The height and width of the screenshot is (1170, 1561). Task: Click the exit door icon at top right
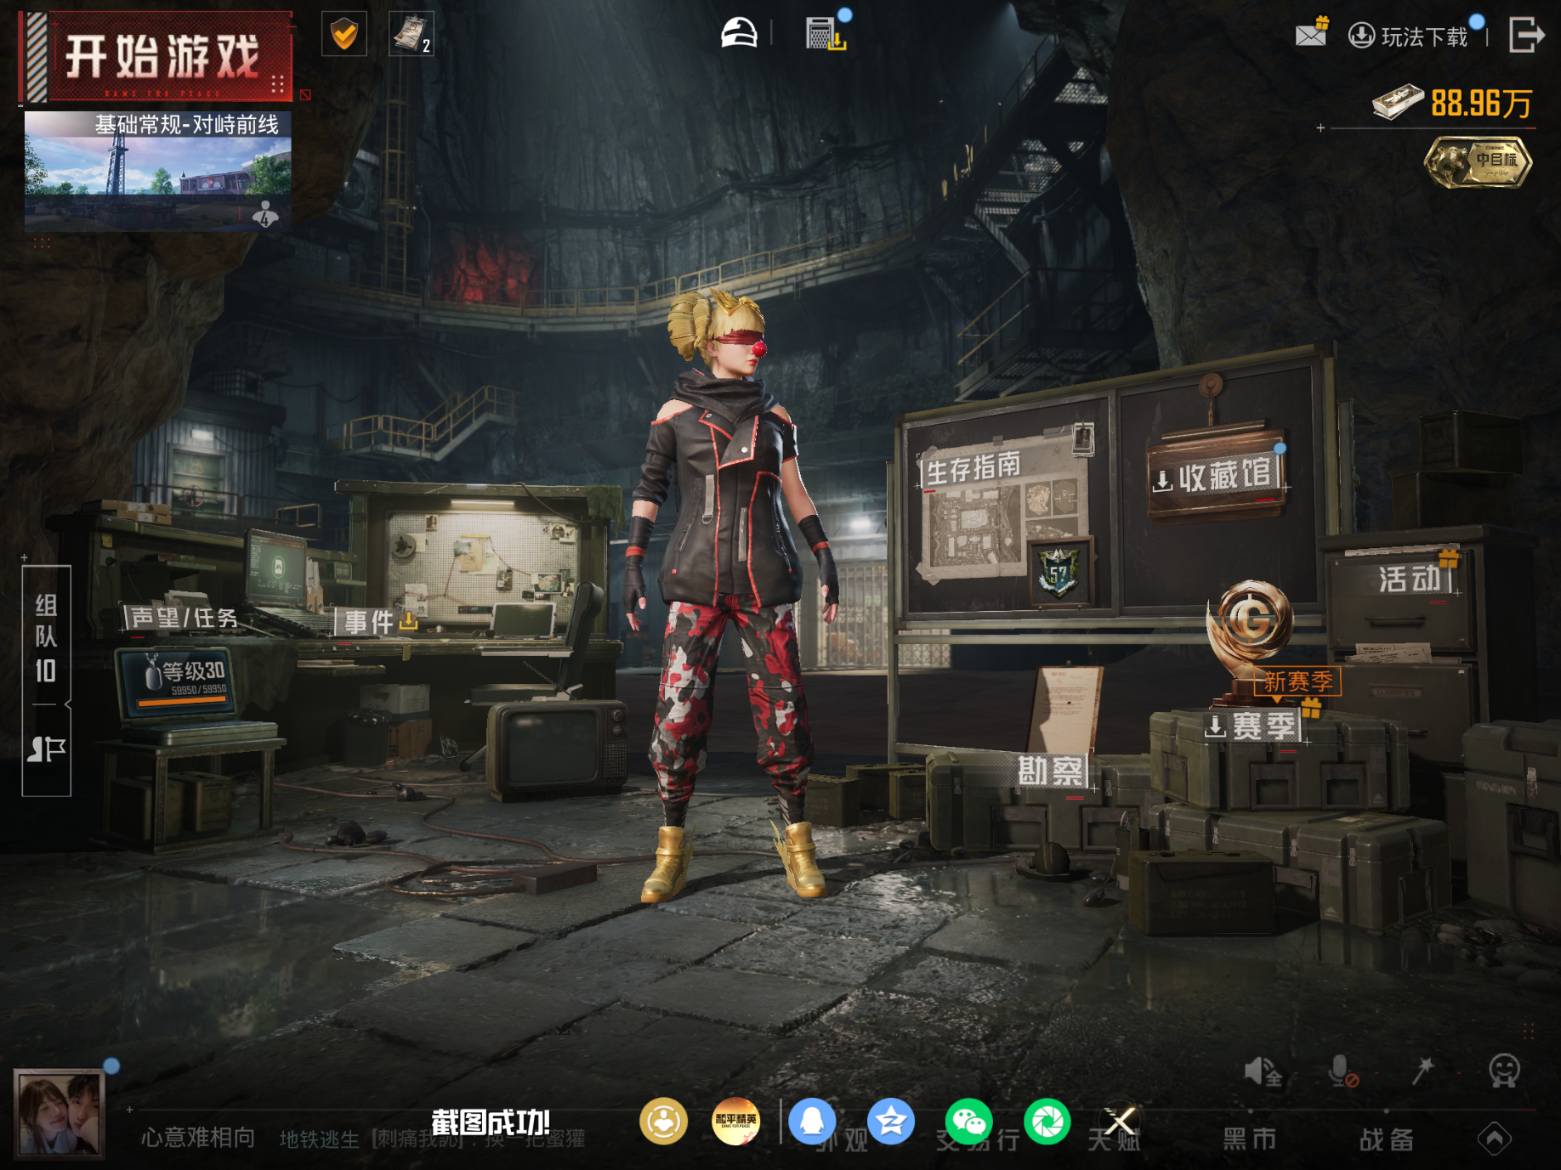click(1525, 35)
